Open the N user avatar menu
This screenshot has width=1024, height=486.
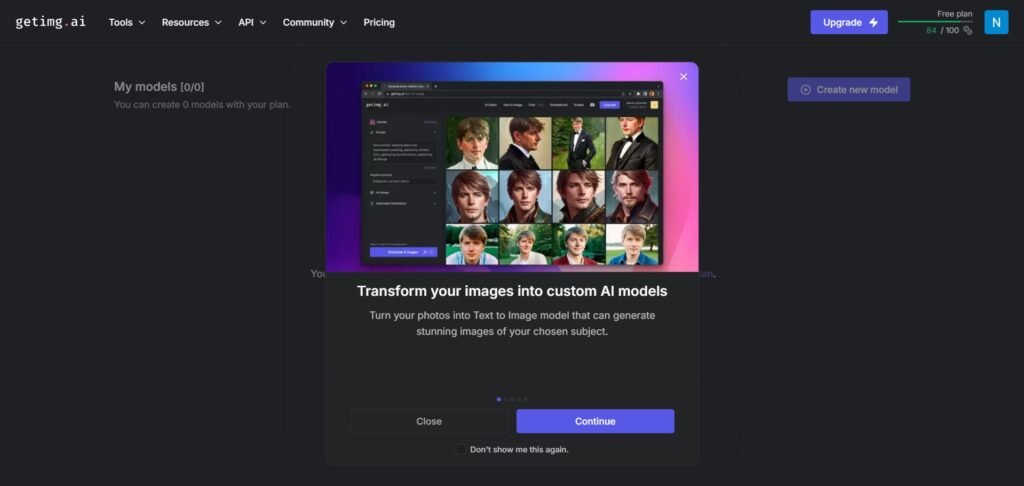pyautogui.click(x=995, y=22)
